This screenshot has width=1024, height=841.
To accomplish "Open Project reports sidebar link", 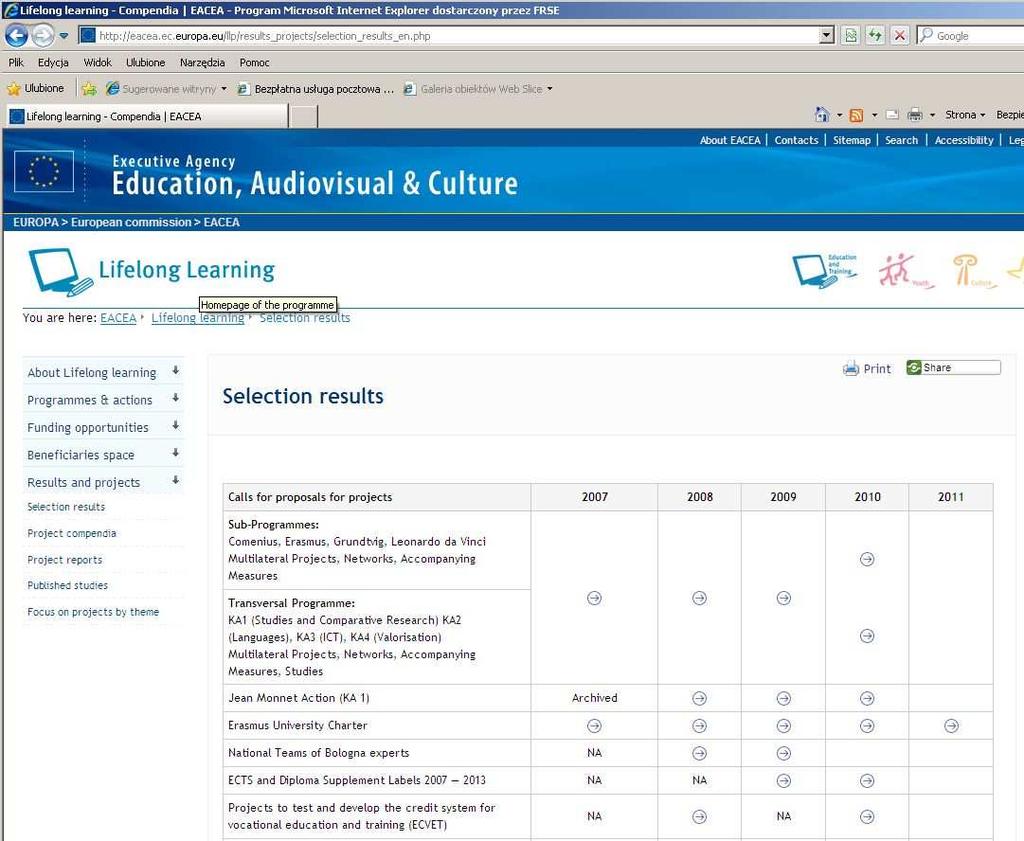I will [x=65, y=560].
